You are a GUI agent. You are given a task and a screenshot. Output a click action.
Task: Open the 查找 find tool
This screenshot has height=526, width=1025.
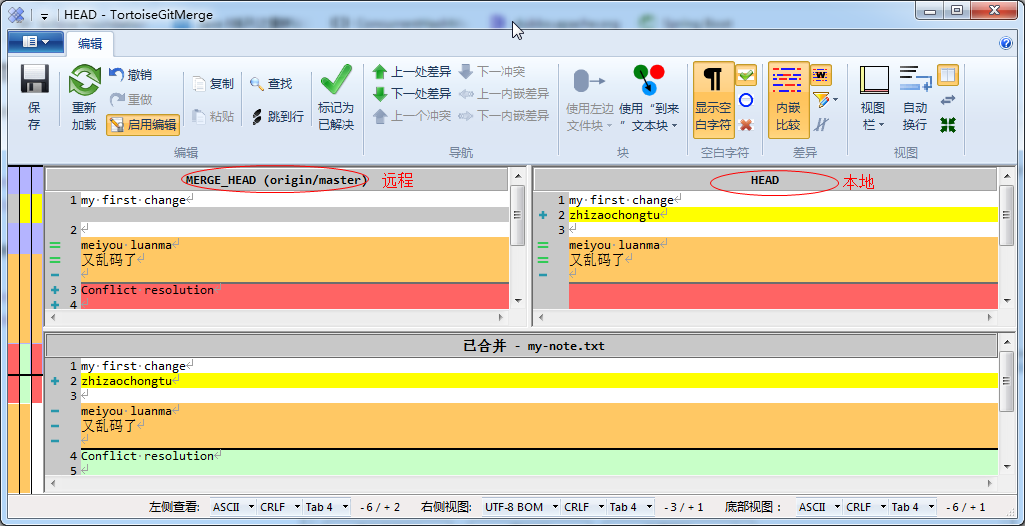[x=271, y=84]
